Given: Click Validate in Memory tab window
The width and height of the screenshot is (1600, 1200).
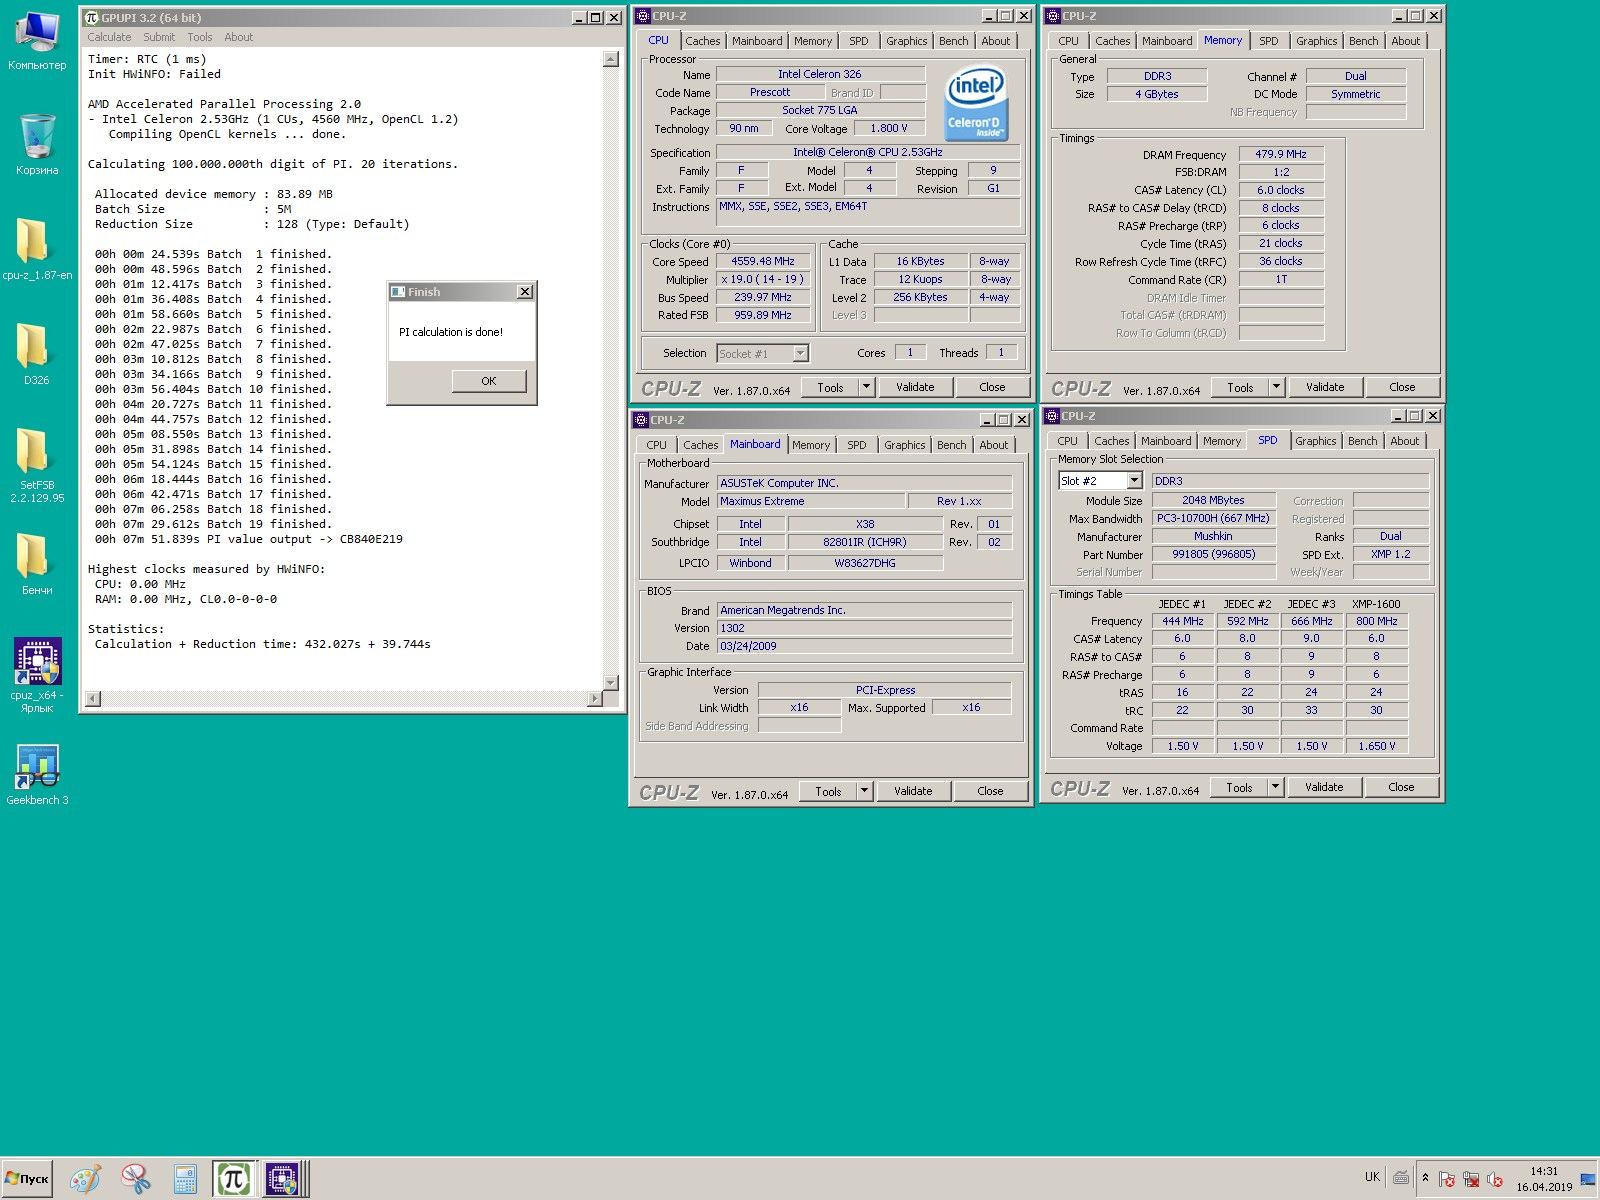Looking at the screenshot, I should [1325, 387].
